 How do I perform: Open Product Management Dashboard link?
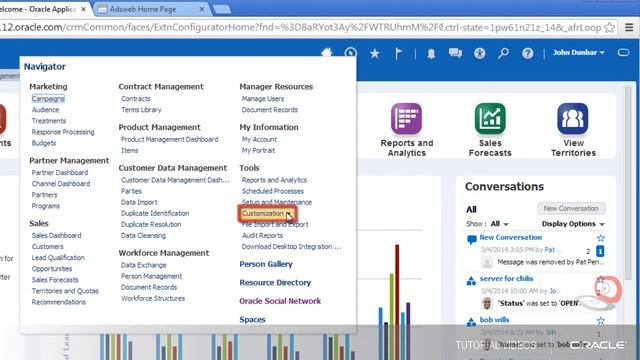pyautogui.click(x=169, y=140)
